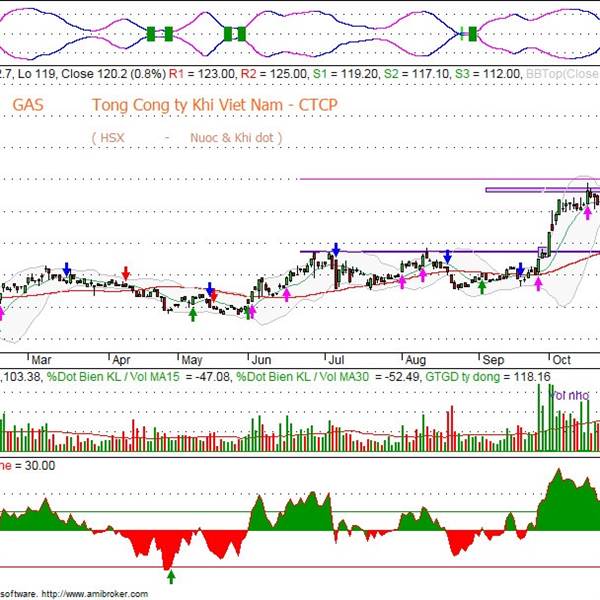Click the rightmost green squeeze marker in top pane

pyautogui.click(x=473, y=34)
